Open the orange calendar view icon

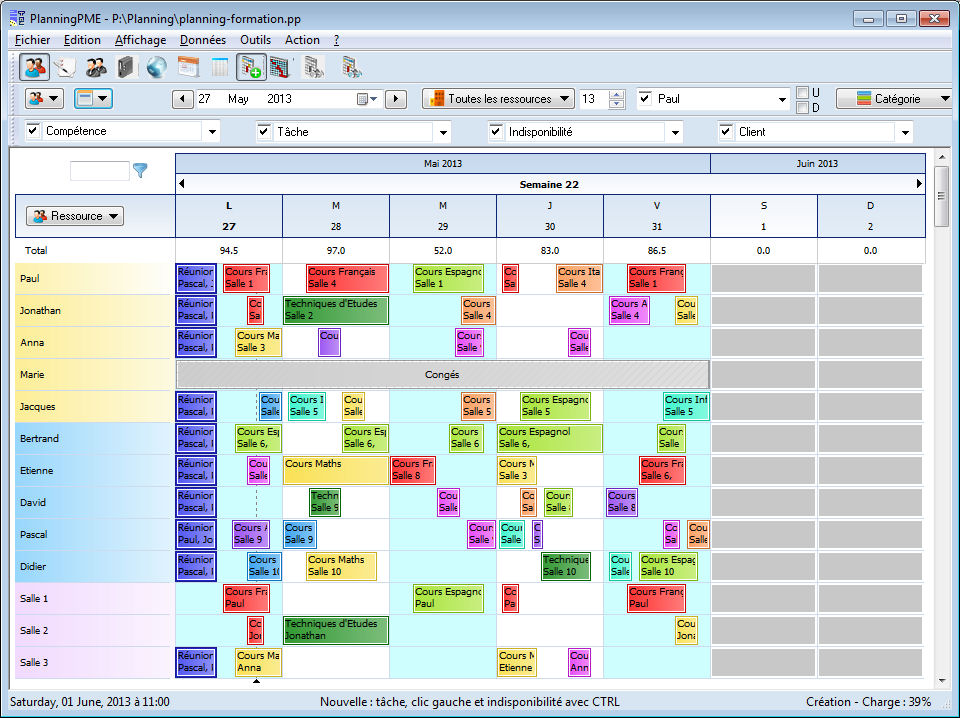pyautogui.click(x=189, y=67)
